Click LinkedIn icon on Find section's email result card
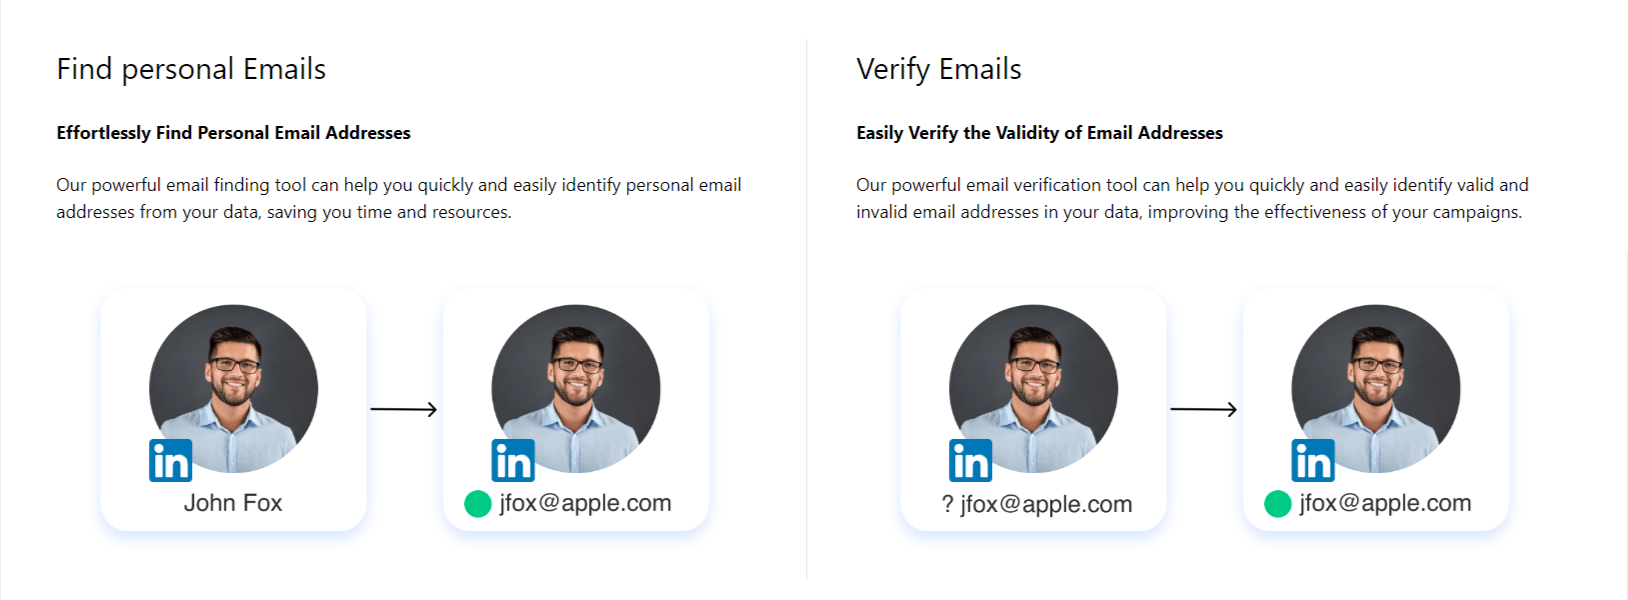The image size is (1628, 600). coord(513,460)
